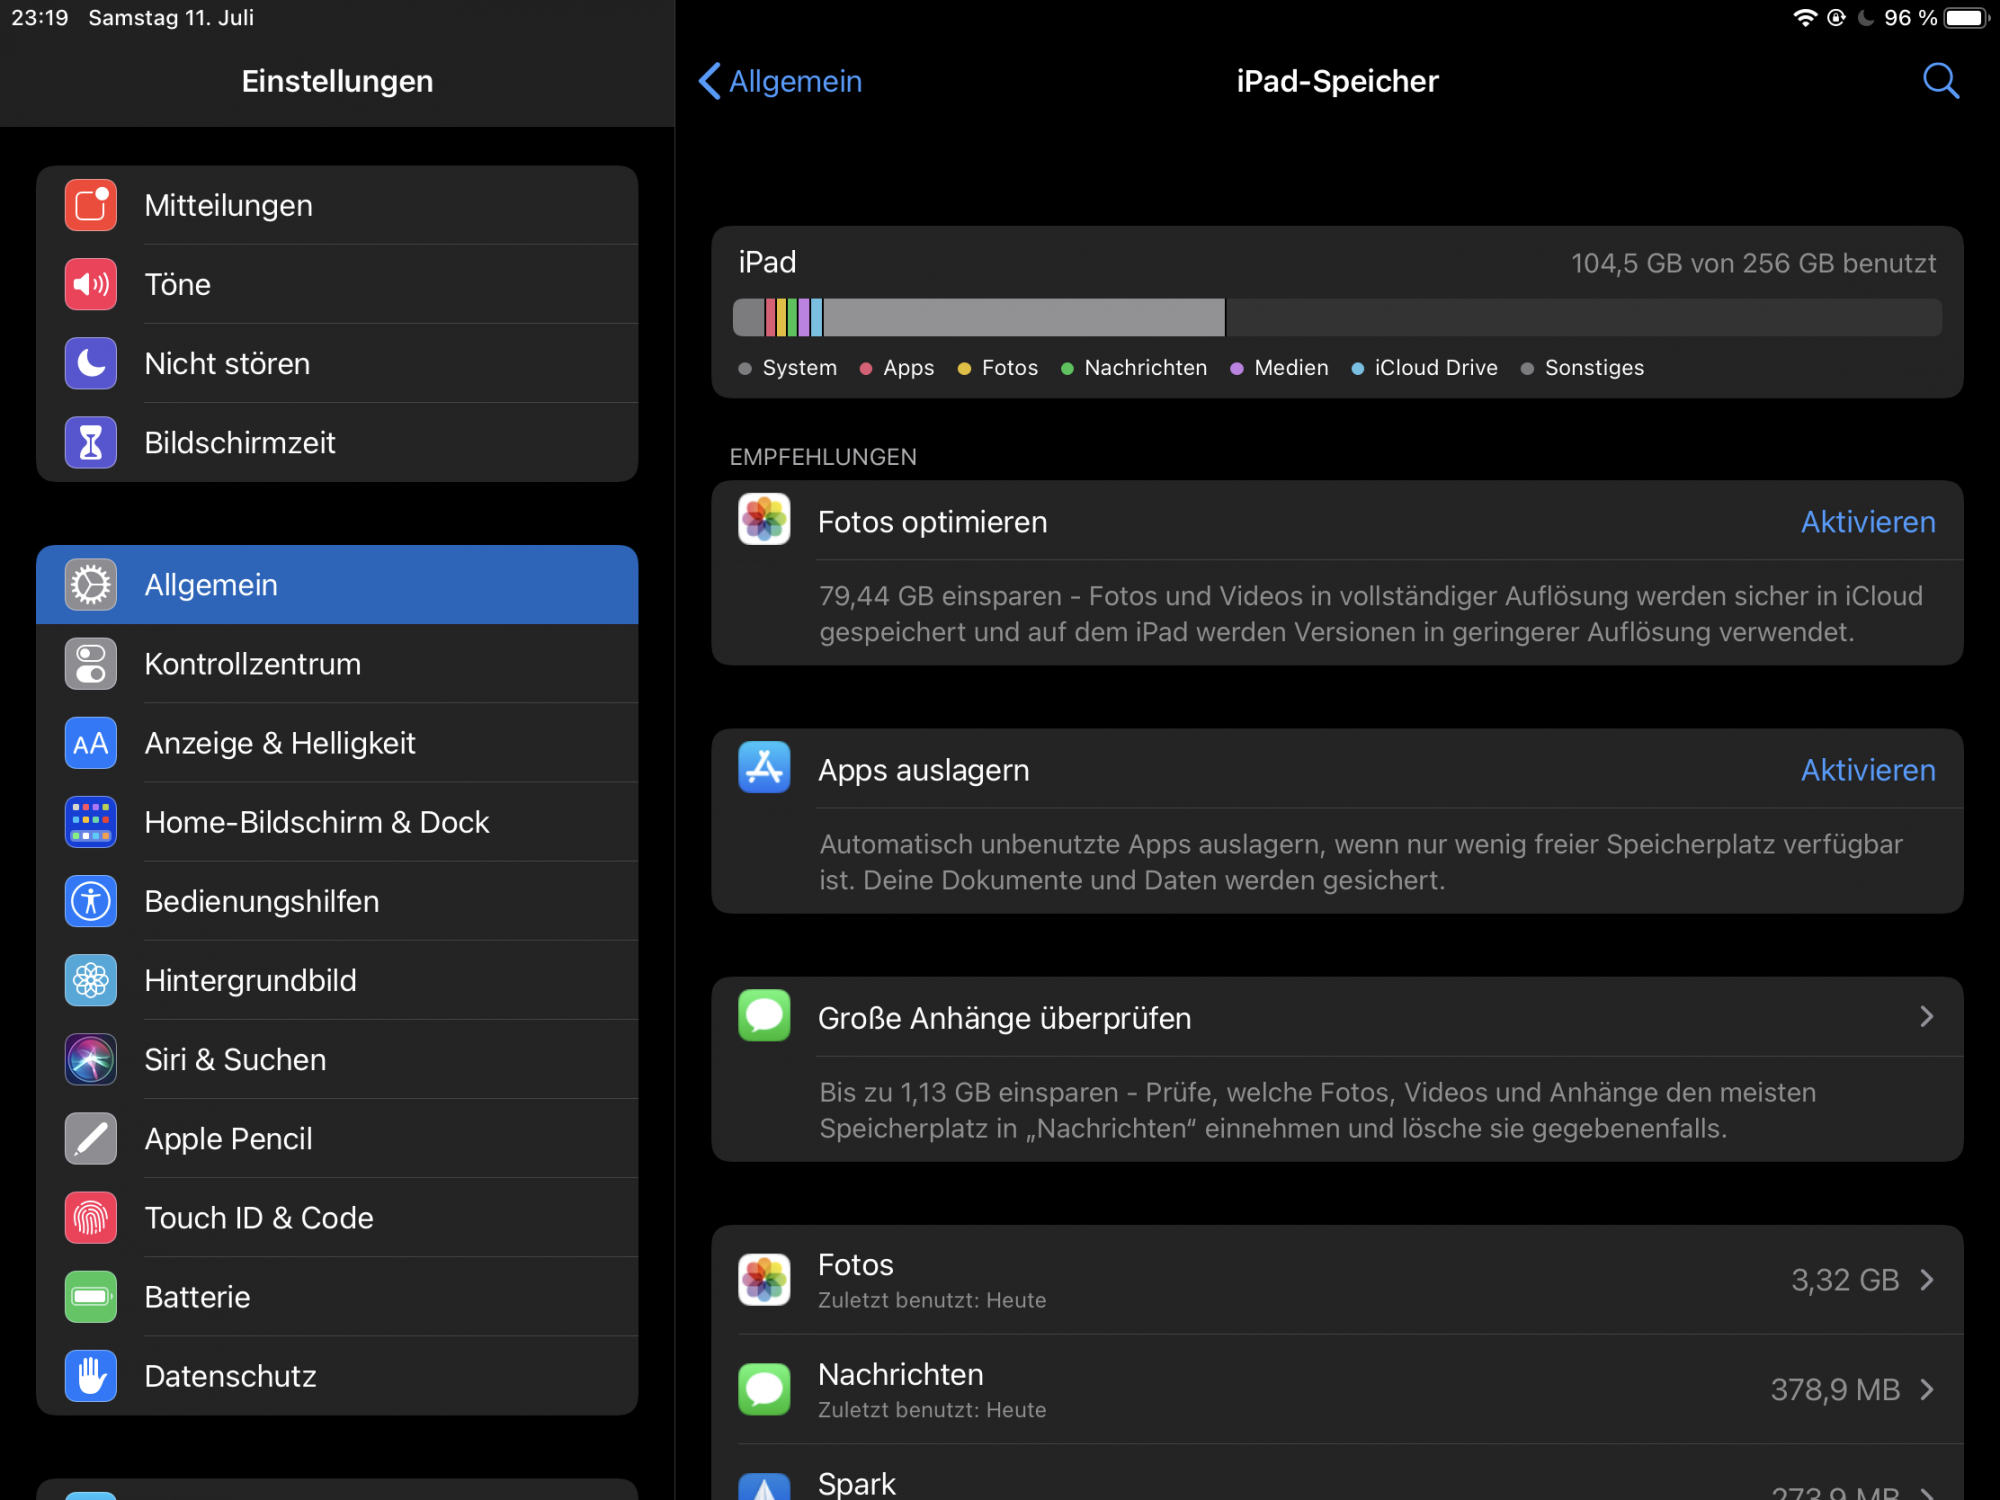This screenshot has height=1500, width=2000.
Task: Go back to Allgemein
Action: coord(781,81)
